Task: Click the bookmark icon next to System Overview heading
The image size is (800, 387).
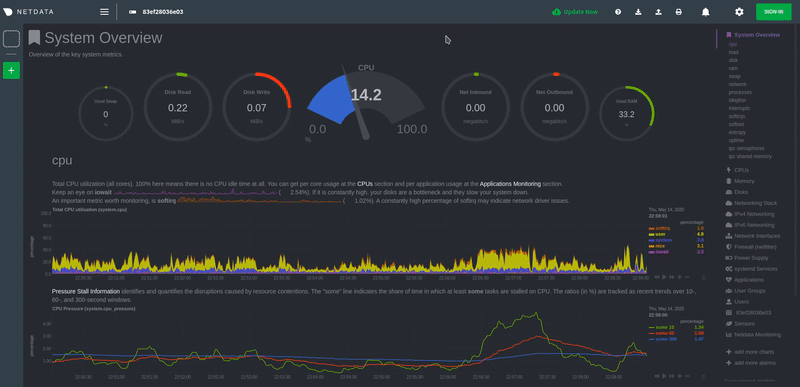Action: [34, 38]
